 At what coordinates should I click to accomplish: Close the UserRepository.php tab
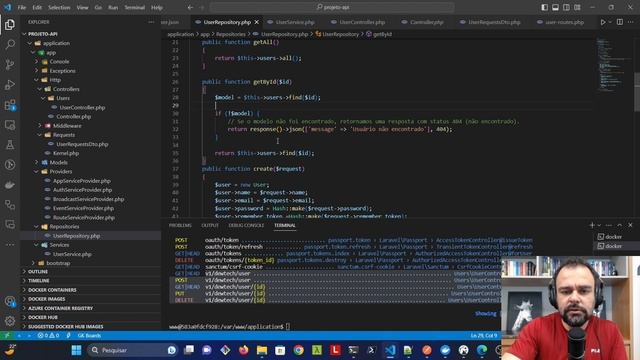[x=257, y=22]
